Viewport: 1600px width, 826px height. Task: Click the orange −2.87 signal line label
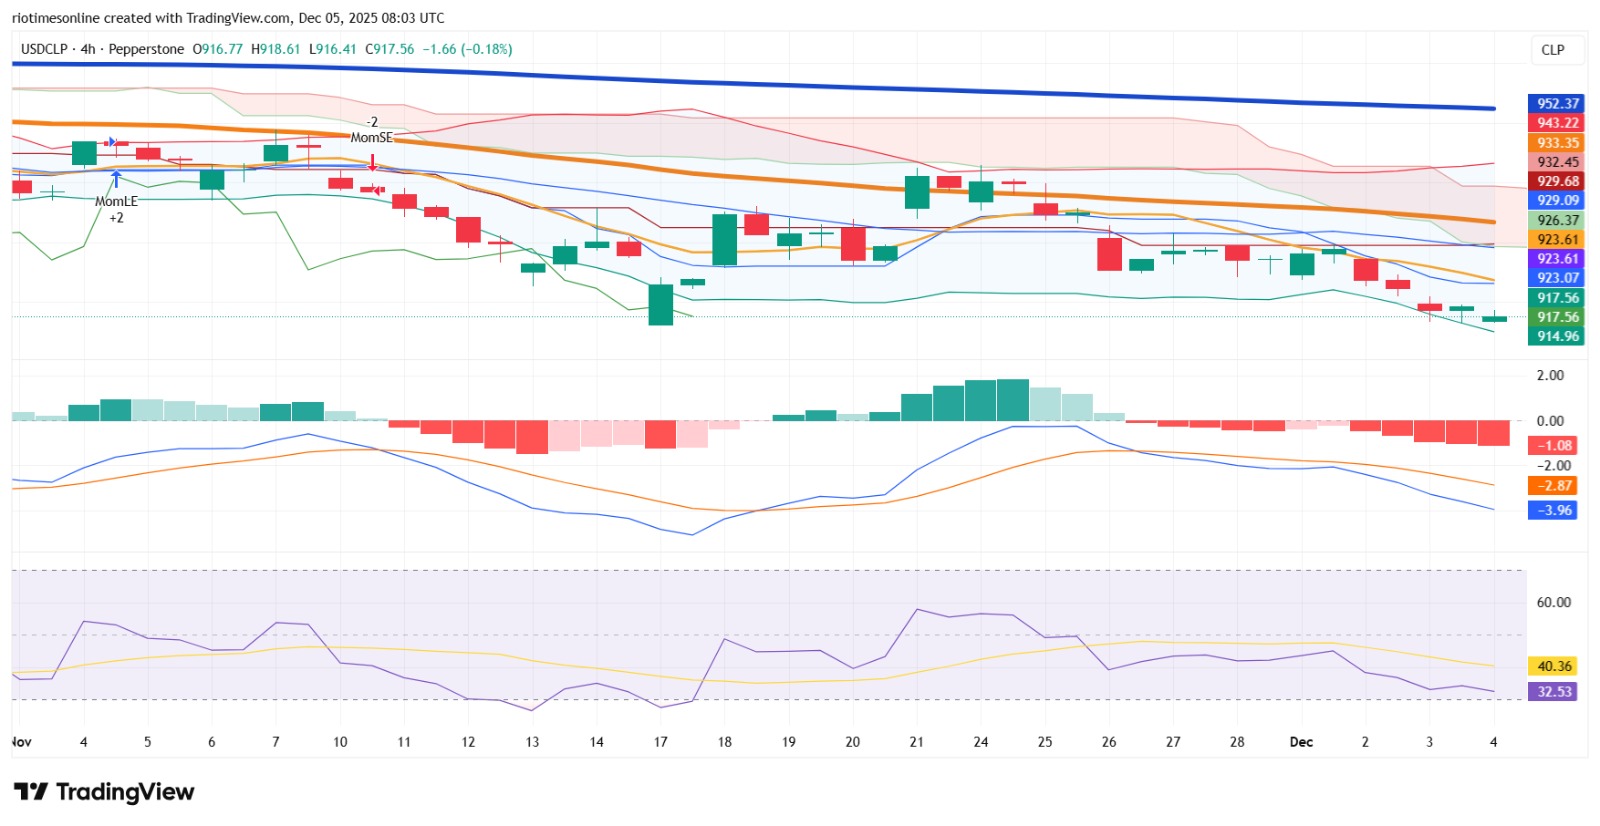tap(1553, 486)
